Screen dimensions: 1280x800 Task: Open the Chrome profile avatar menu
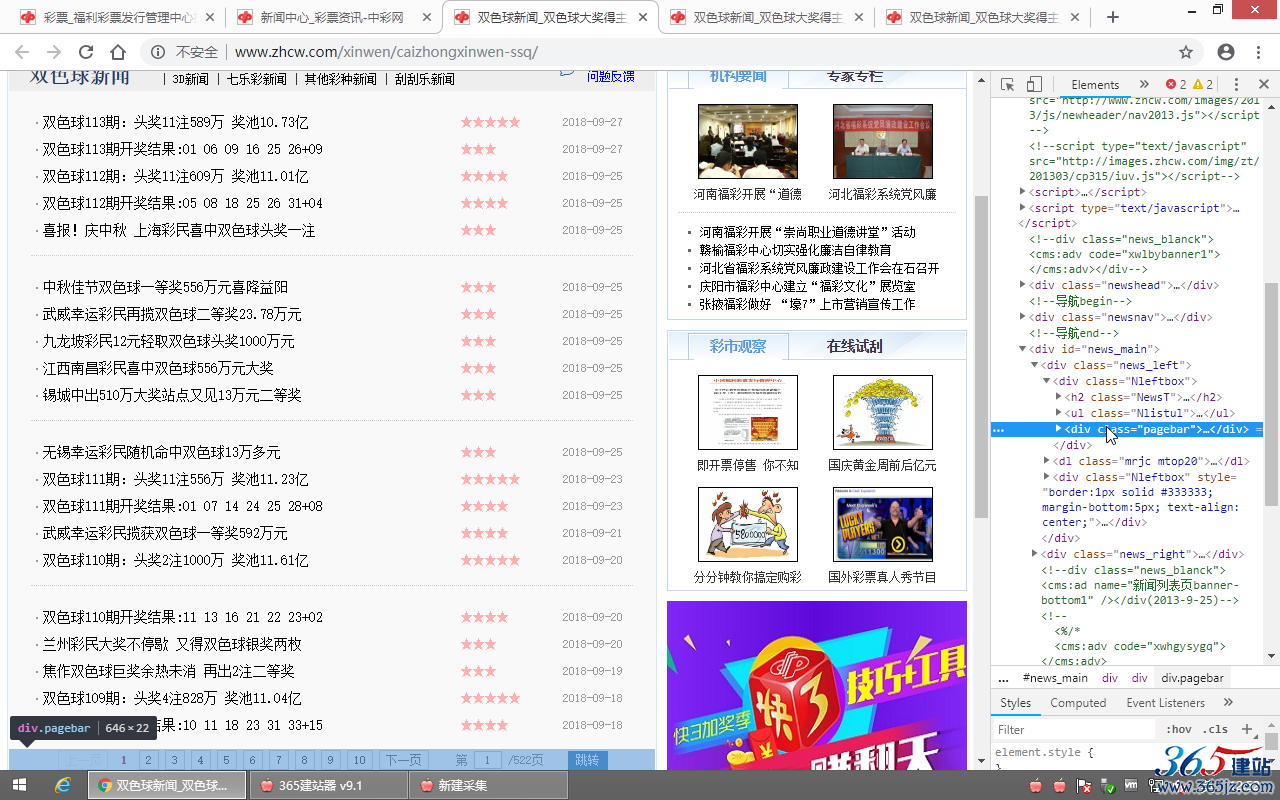[1226, 52]
